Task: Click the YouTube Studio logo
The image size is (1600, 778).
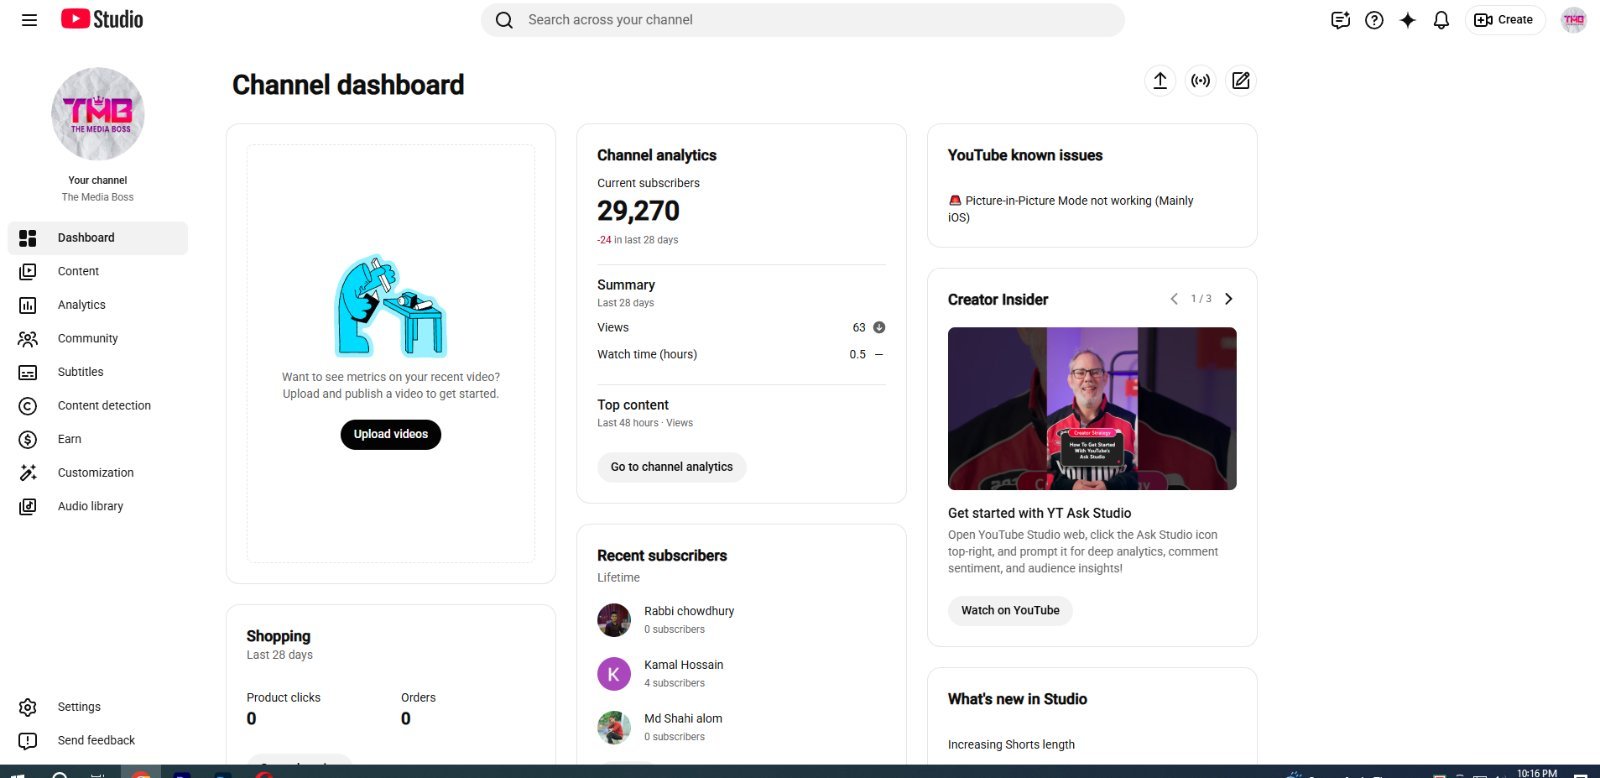Action: tap(102, 19)
